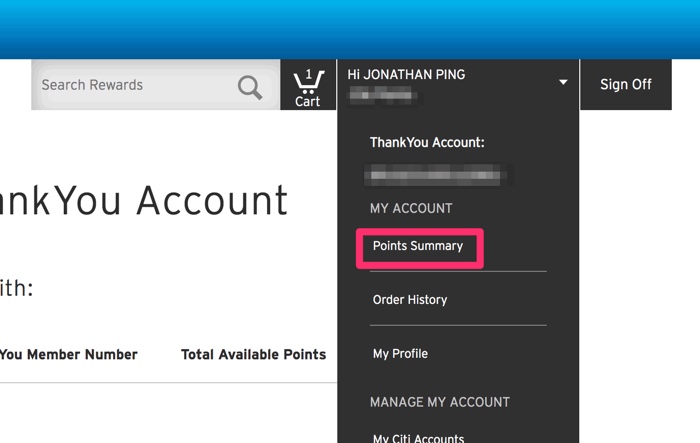This screenshot has height=443, width=700.
Task: Click the Member Number column header
Action: click(68, 354)
